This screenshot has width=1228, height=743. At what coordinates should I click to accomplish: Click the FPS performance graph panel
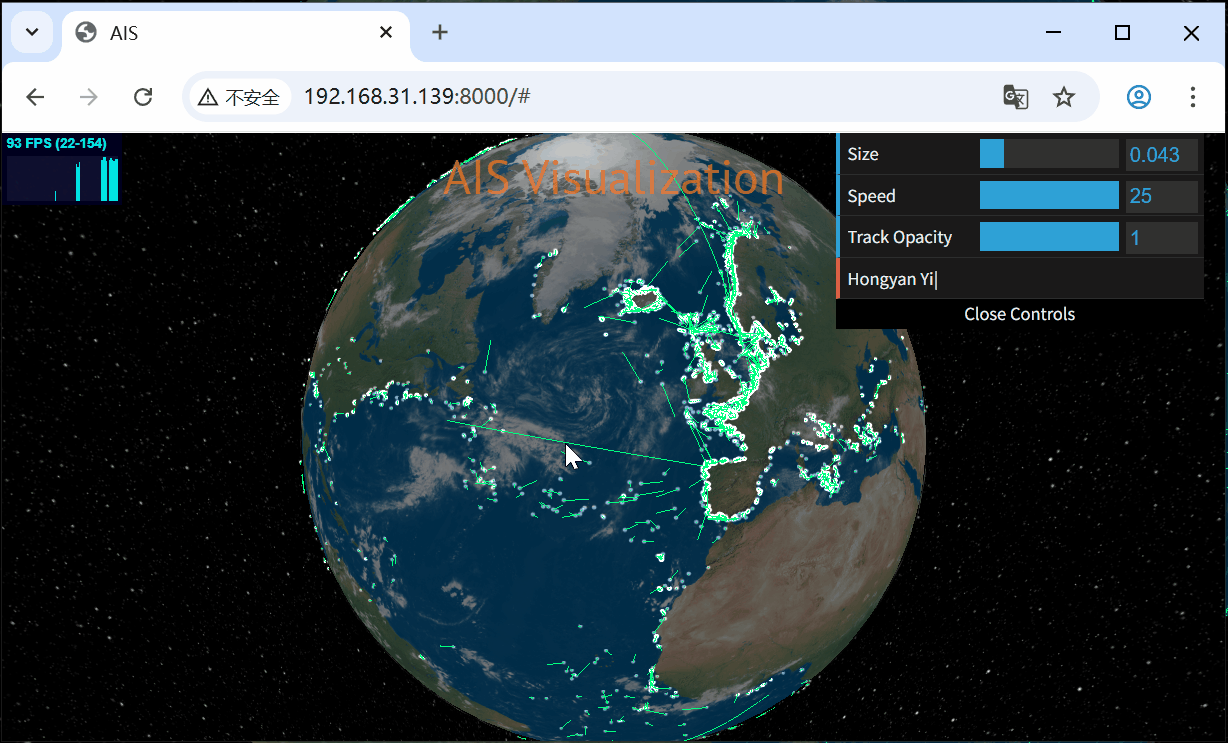point(62,168)
